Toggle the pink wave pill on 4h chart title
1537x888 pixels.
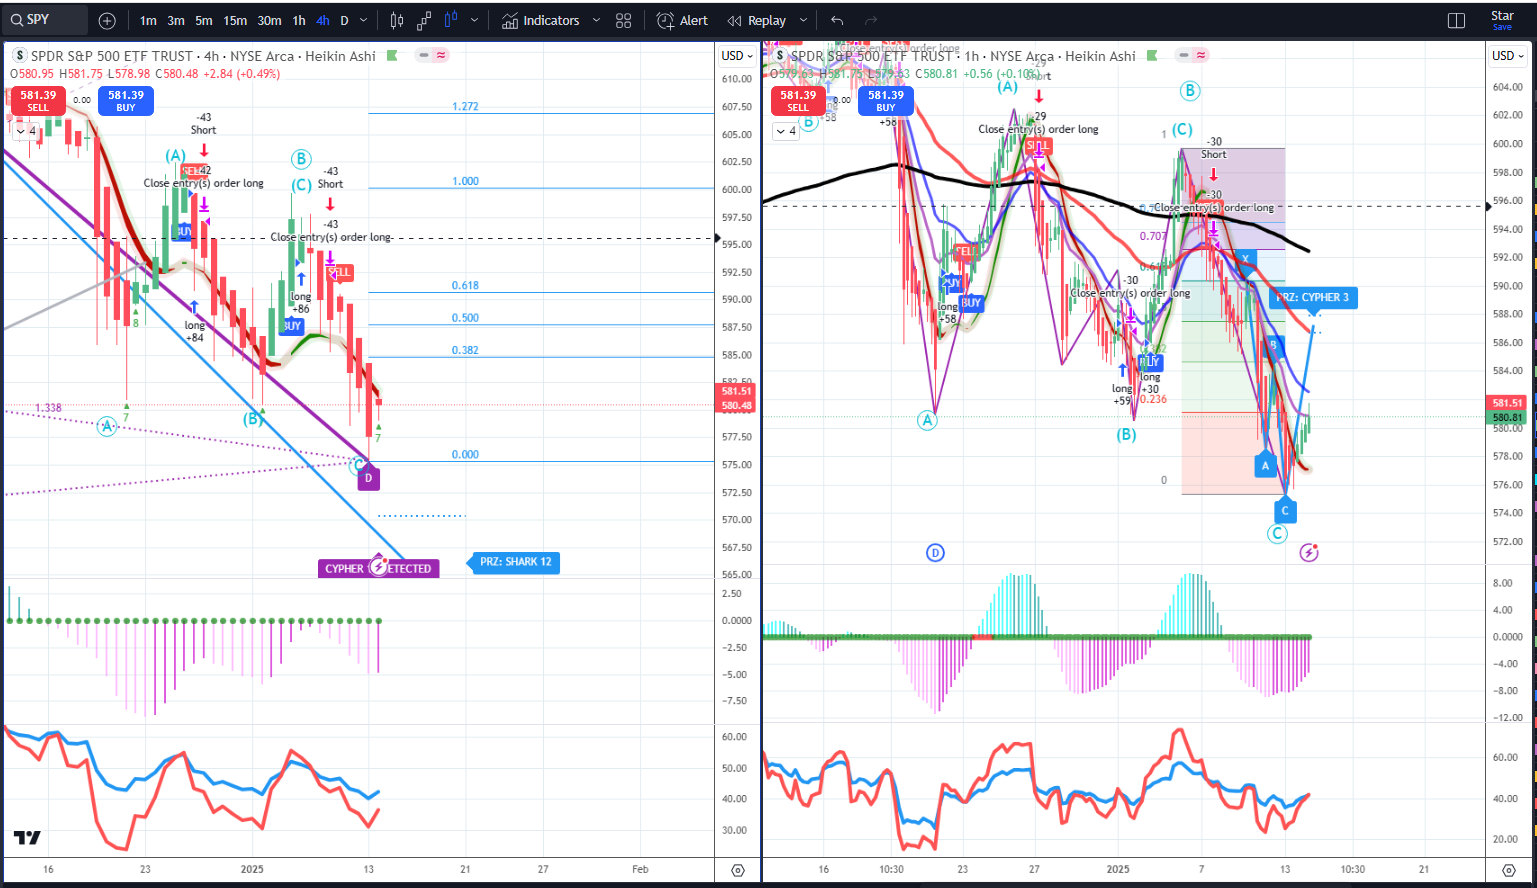tap(441, 56)
